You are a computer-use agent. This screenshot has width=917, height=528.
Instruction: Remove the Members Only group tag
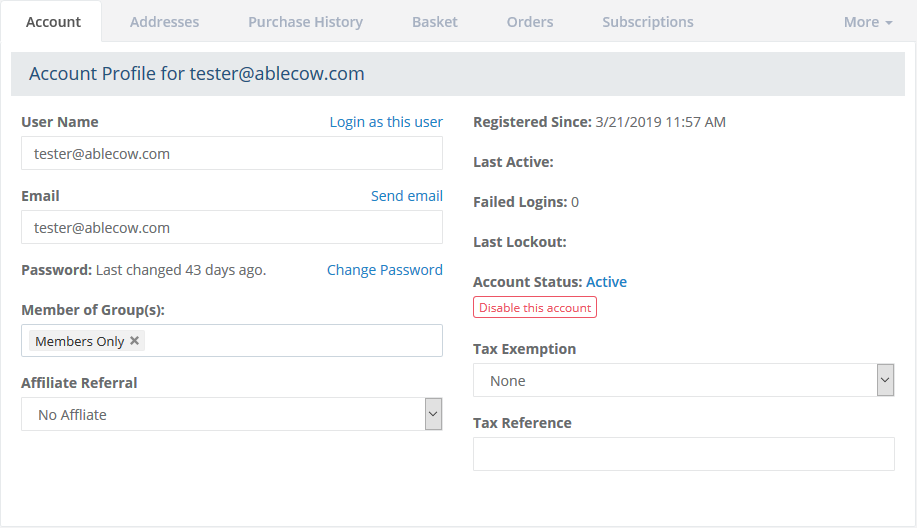(135, 341)
